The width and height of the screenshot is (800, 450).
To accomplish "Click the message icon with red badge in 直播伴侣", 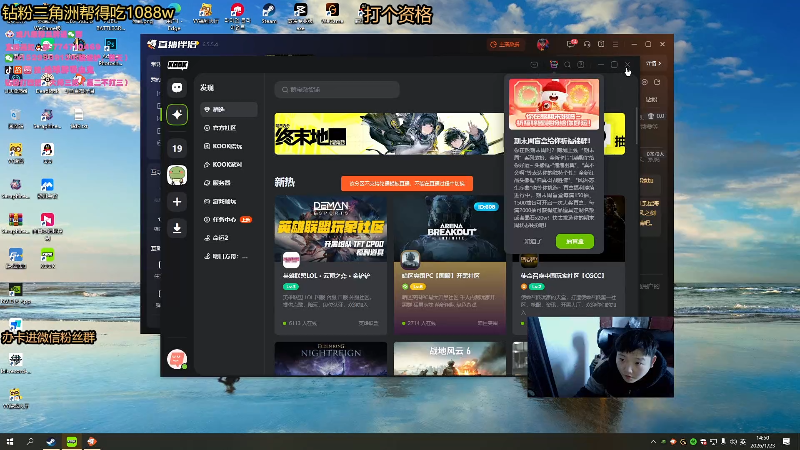I will point(571,44).
